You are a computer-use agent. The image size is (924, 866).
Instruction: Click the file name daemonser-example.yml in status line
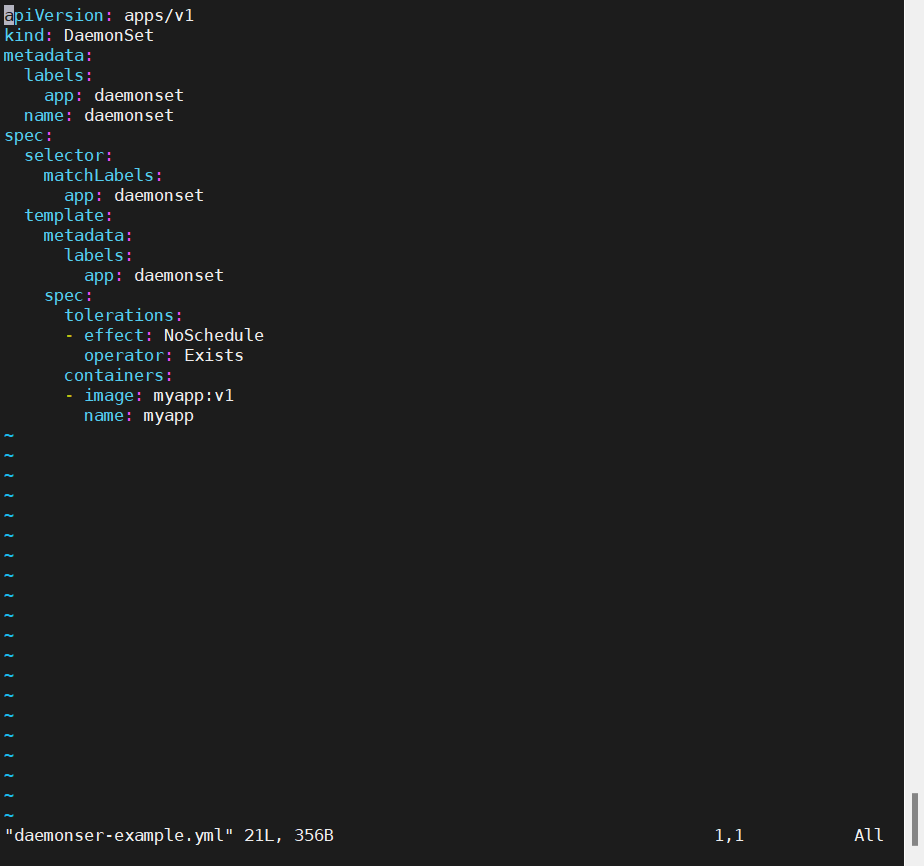tap(119, 835)
